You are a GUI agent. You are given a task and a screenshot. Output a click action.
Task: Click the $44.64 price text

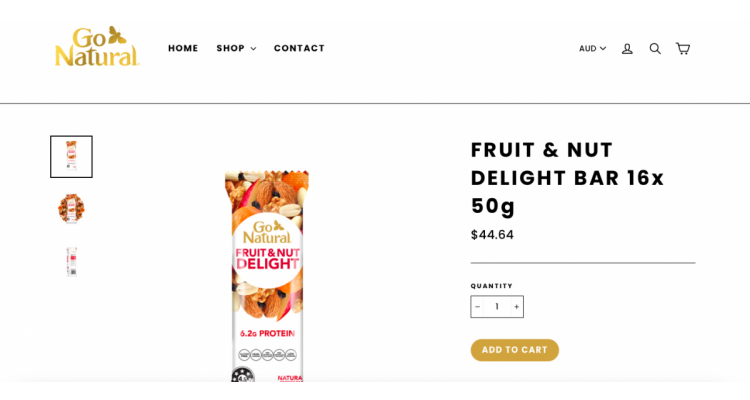click(x=492, y=235)
